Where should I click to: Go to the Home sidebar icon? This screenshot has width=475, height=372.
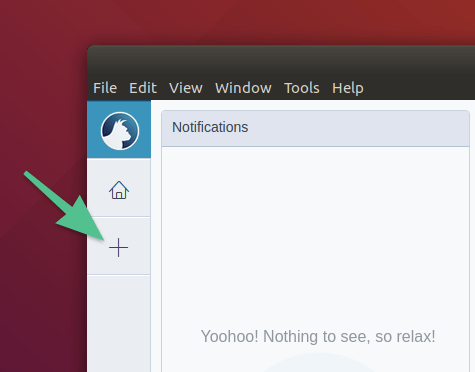[x=119, y=190]
